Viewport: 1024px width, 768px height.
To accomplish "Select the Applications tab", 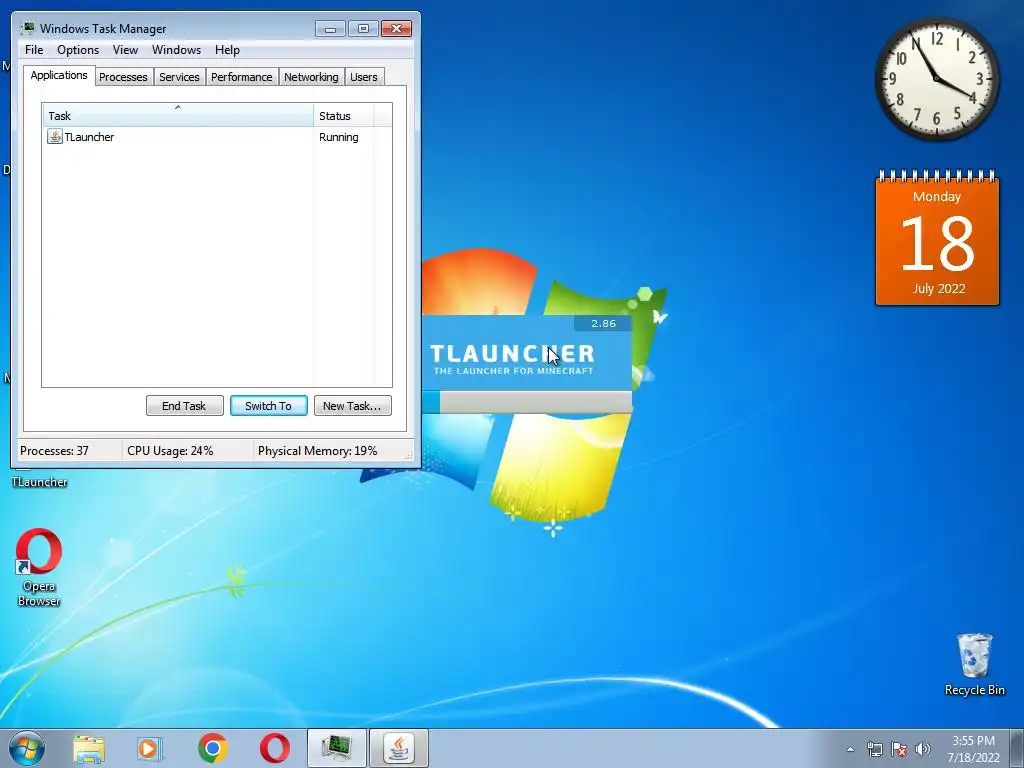I will (x=59, y=75).
